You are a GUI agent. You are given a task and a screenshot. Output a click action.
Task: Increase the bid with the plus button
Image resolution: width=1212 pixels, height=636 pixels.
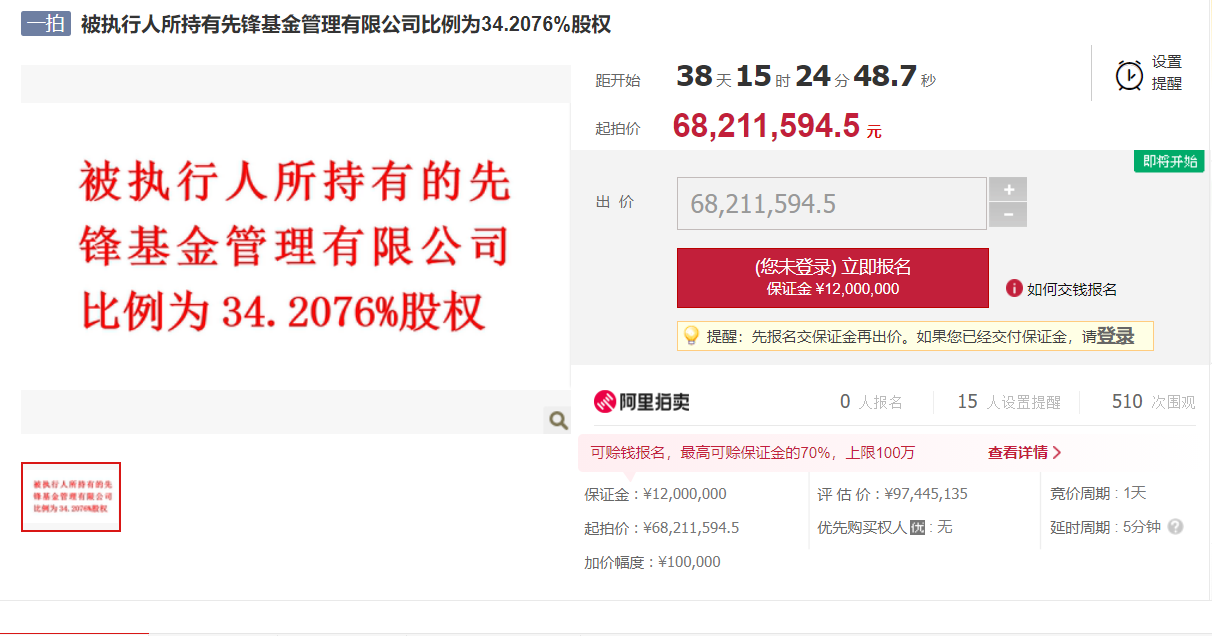click(1008, 190)
